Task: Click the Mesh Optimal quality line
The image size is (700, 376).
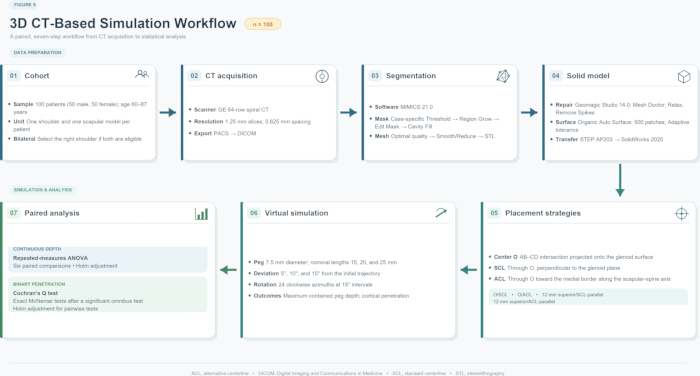Action: tap(433, 136)
